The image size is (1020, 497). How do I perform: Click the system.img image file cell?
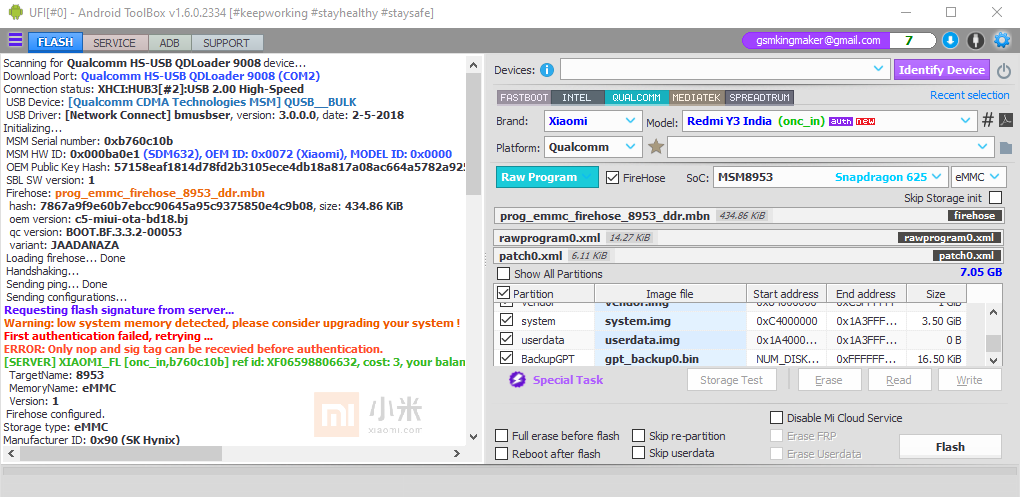click(670, 321)
